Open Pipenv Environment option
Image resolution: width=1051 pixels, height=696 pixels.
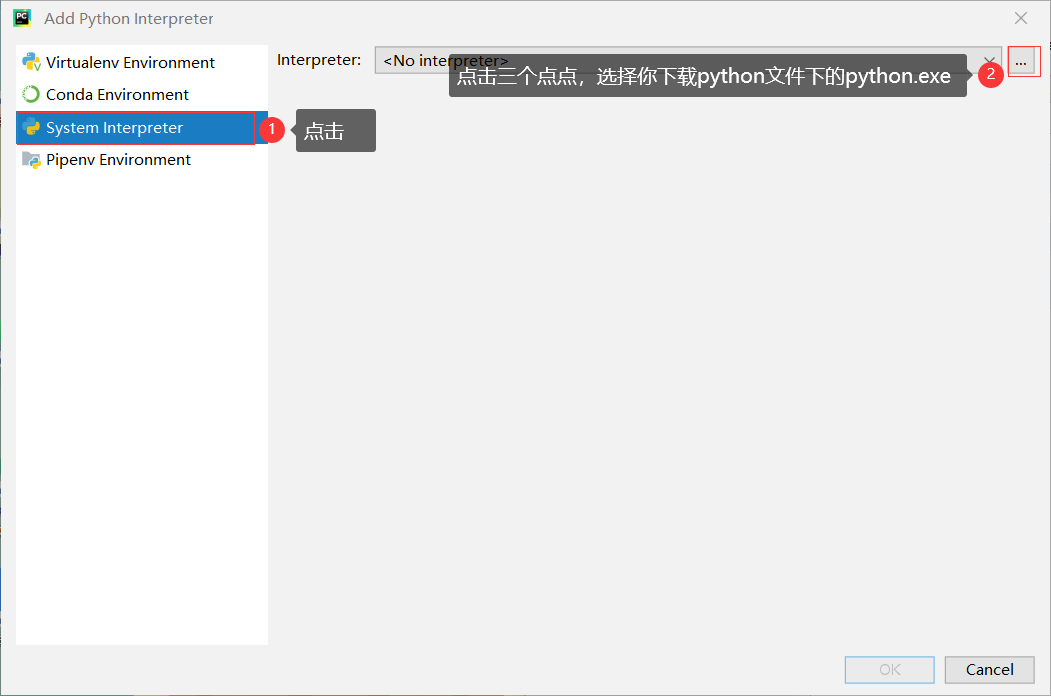coord(141,160)
